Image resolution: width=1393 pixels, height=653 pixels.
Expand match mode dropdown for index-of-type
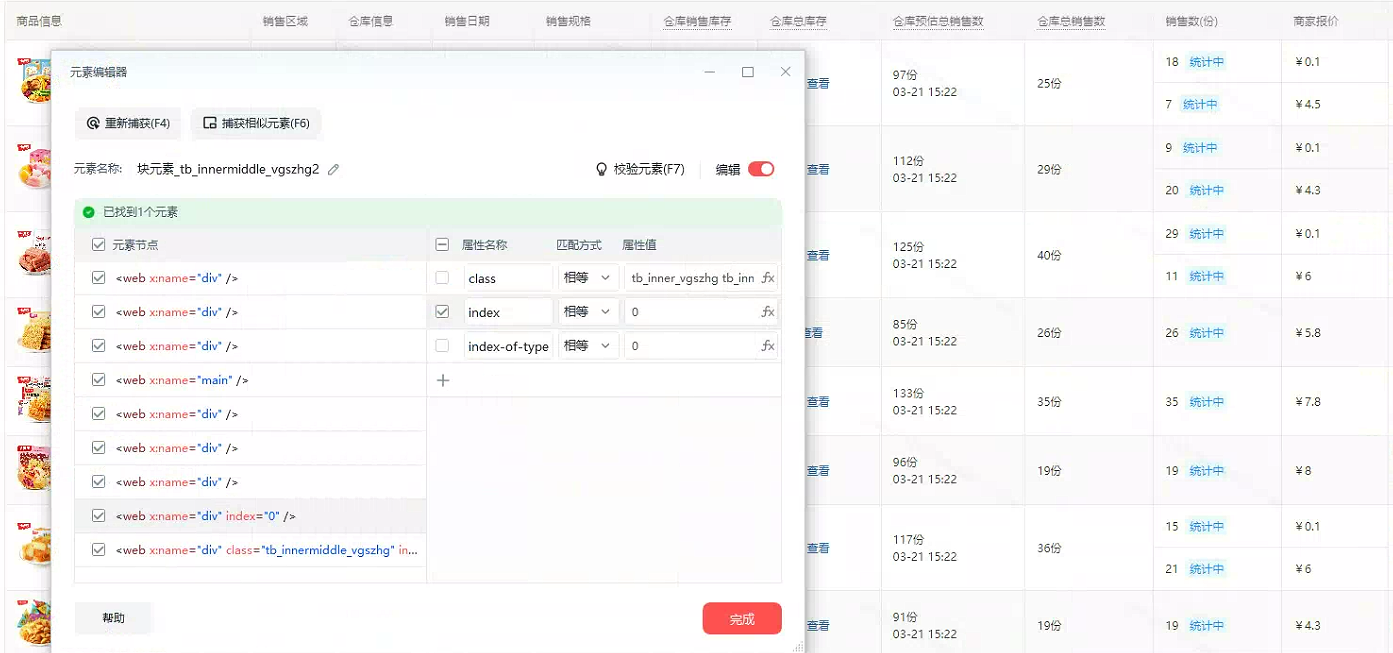(587, 346)
